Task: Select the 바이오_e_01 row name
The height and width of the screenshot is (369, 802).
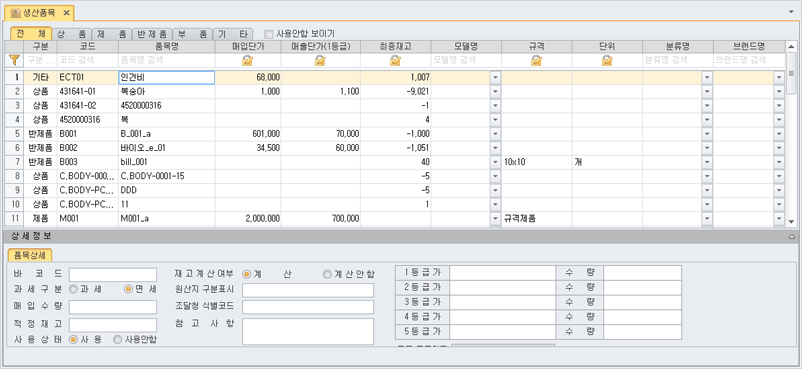Action: tap(167, 148)
